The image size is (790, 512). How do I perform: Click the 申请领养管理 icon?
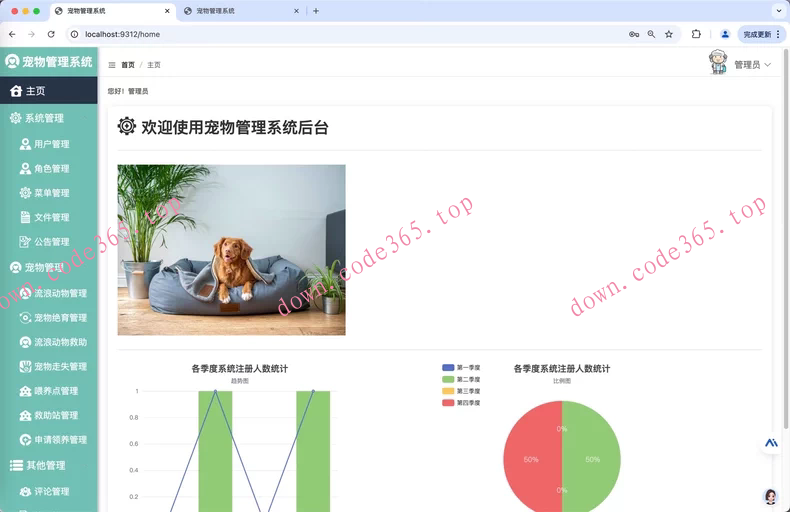pyautogui.click(x=25, y=439)
